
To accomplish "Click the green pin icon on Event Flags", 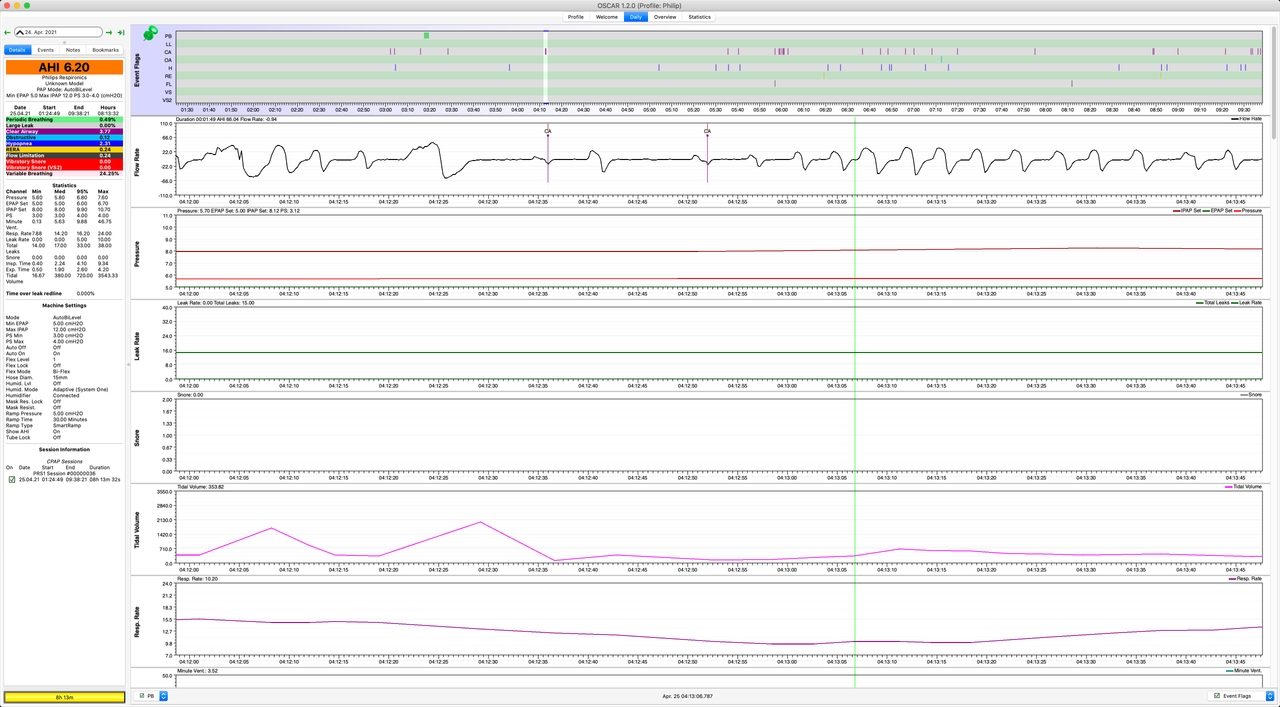I will coord(151,35).
